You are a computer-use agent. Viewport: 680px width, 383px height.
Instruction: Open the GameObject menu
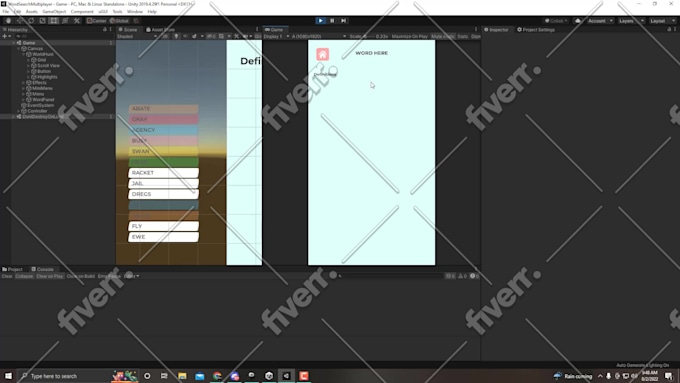tap(54, 12)
